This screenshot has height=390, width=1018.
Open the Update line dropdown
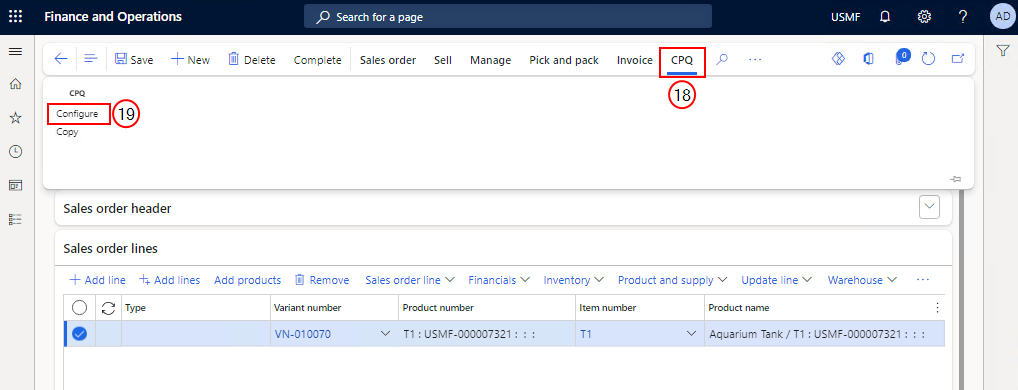click(x=777, y=280)
